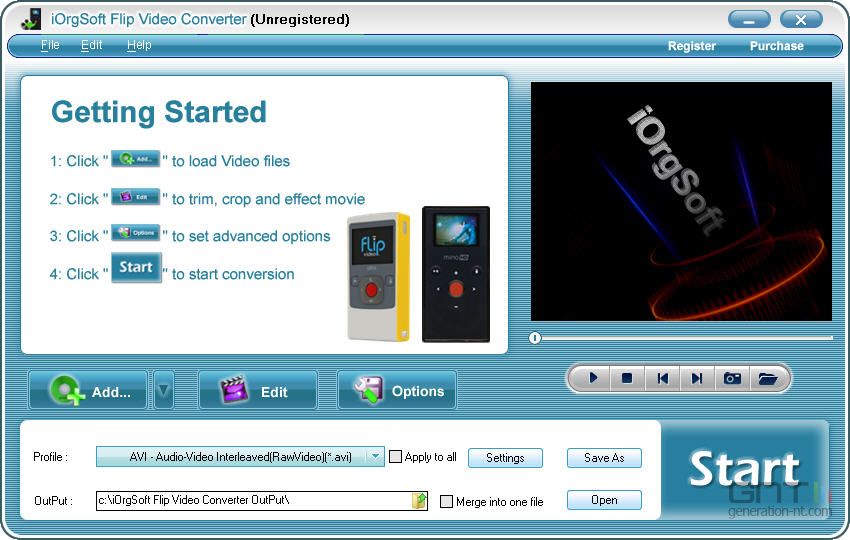Image resolution: width=850 pixels, height=540 pixels.
Task: Click the yellow Flip camera image
Action: coord(378,277)
